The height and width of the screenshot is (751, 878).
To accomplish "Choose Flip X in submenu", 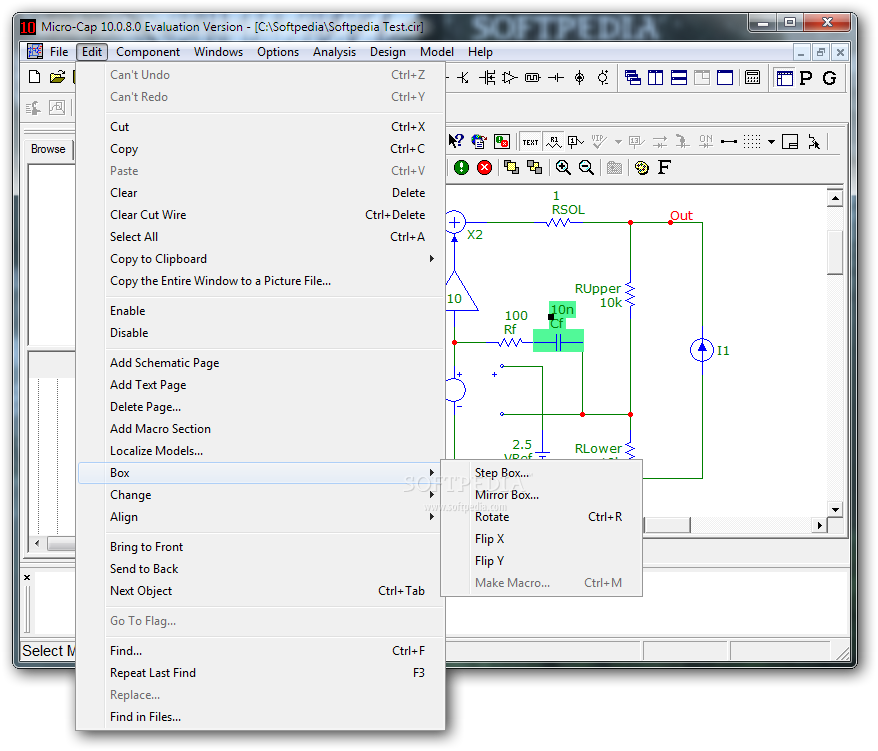I will [x=541, y=539].
